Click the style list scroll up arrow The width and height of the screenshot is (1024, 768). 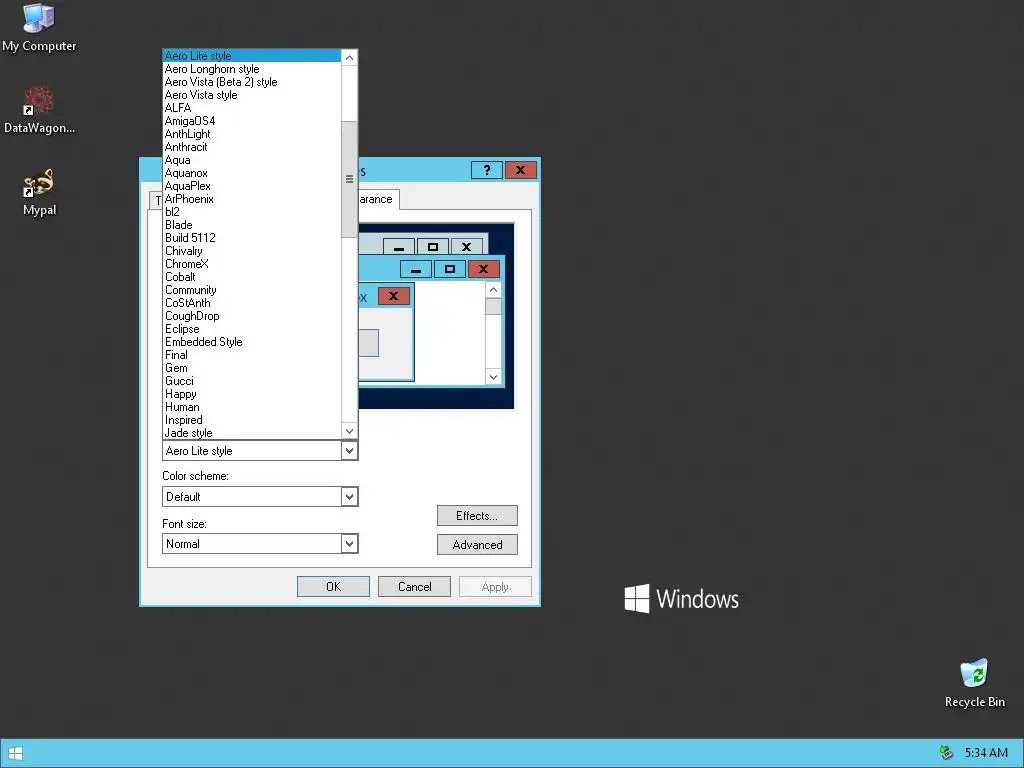tap(349, 57)
